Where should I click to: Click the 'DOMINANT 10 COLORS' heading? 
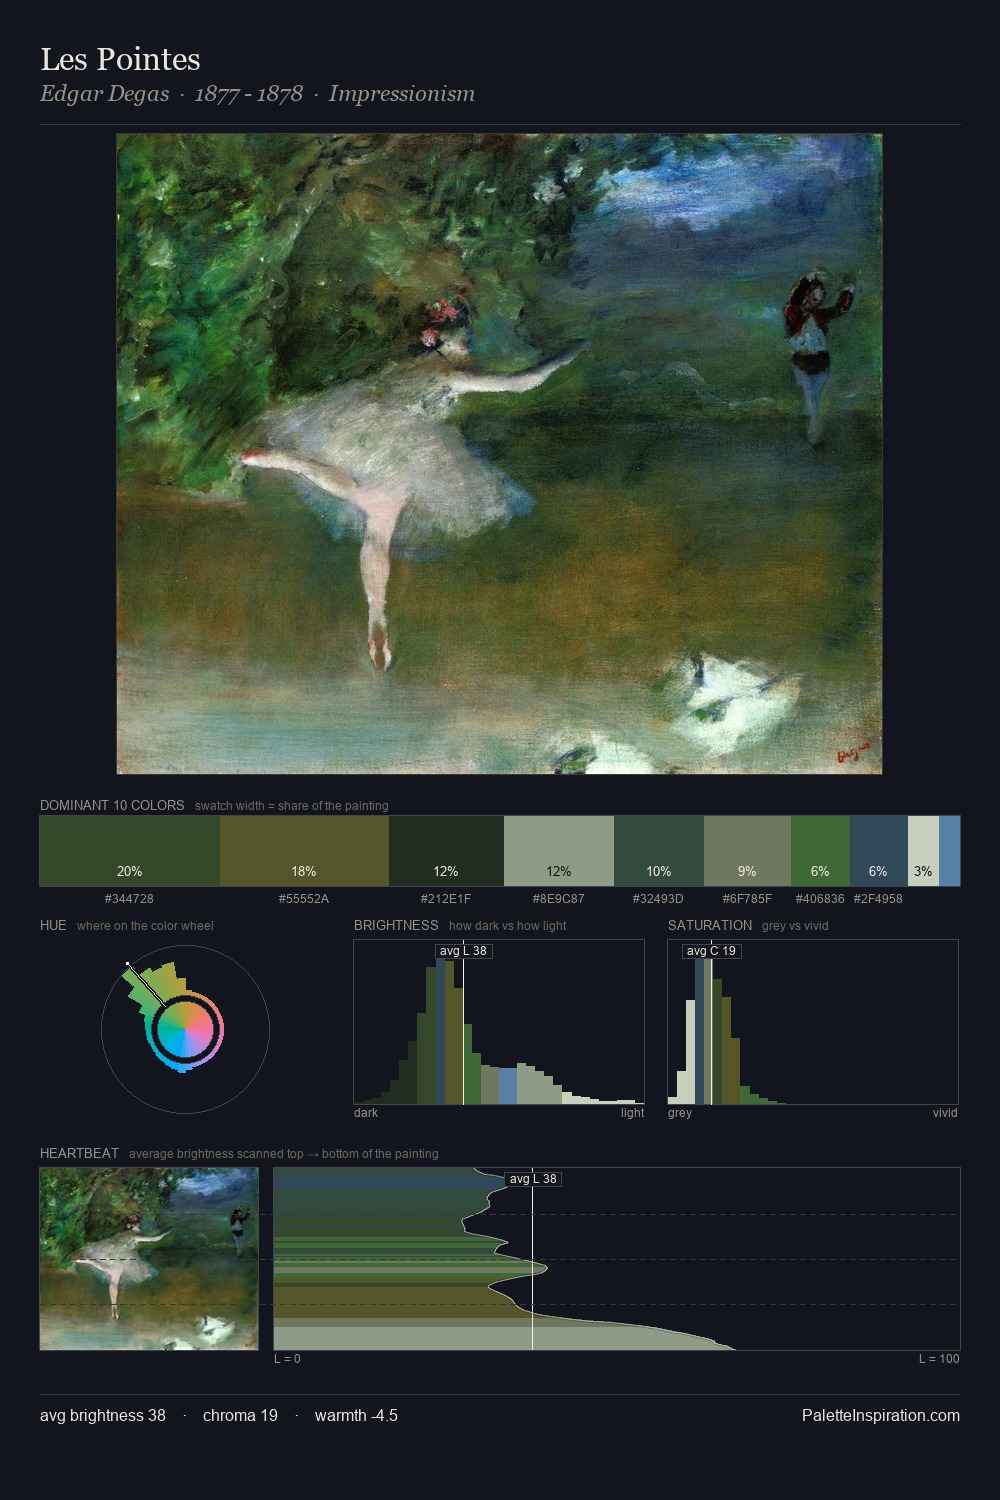point(112,805)
